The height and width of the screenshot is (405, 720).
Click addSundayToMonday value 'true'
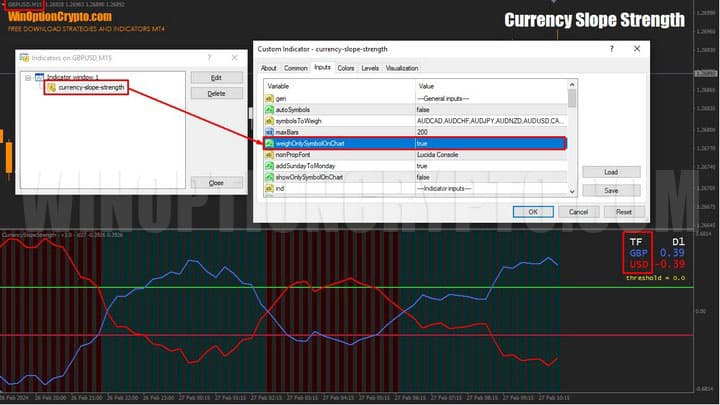(422, 166)
